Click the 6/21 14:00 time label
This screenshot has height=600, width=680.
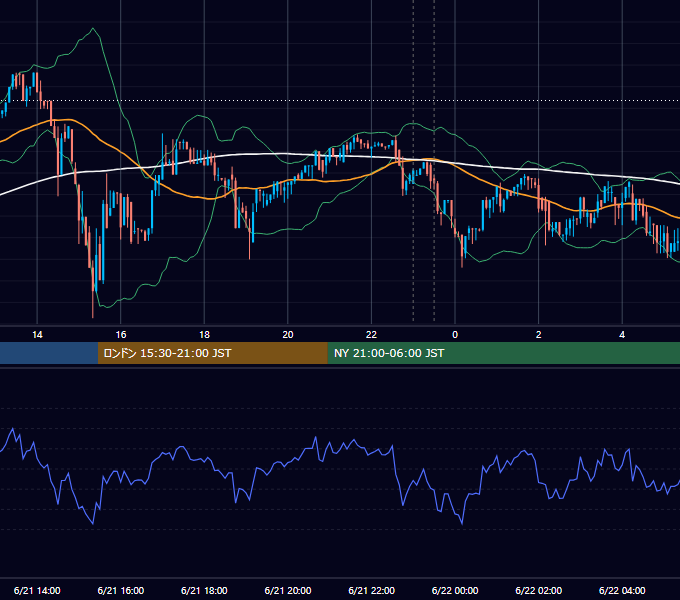click(37, 590)
